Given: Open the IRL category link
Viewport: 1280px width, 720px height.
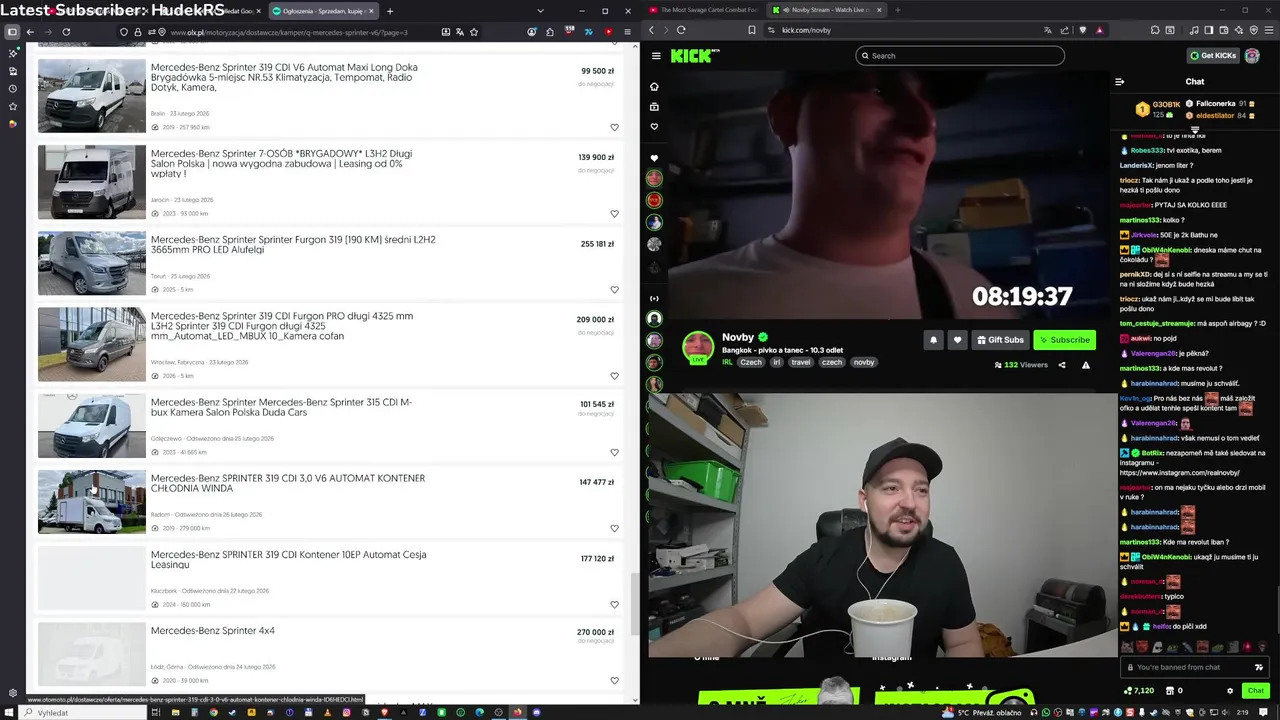Looking at the screenshot, I should point(728,362).
